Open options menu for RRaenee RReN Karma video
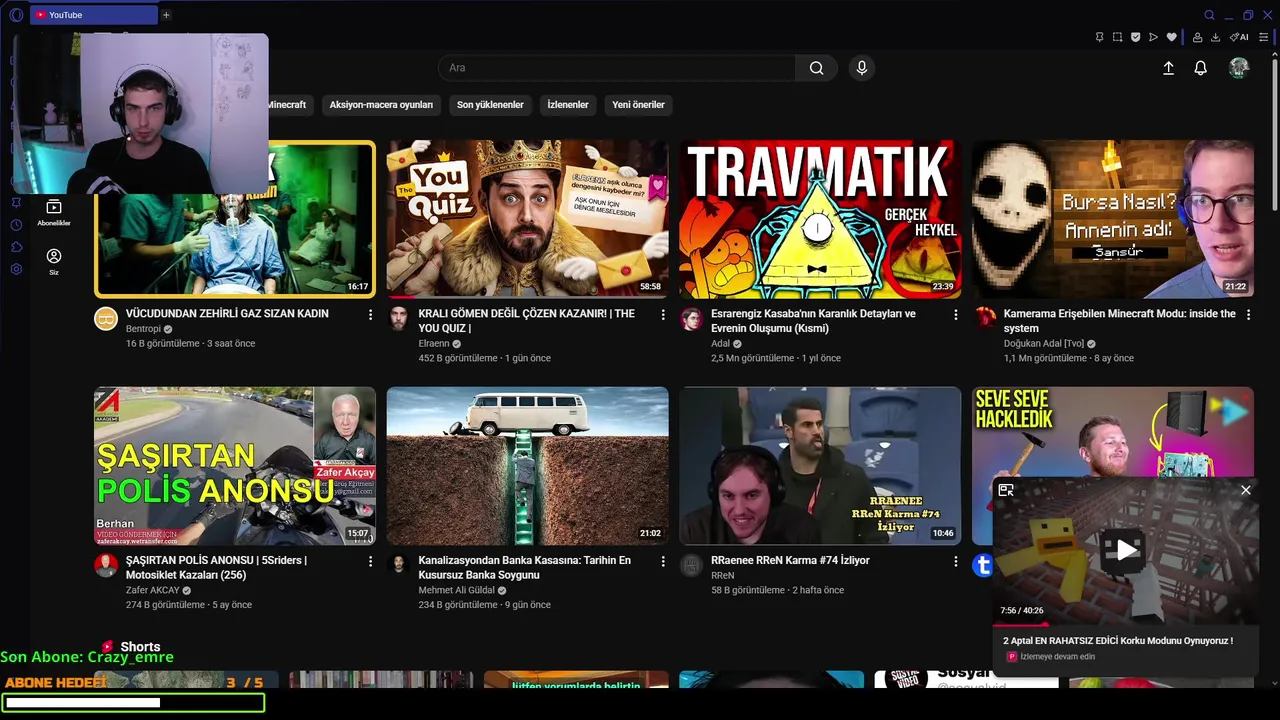Screen dimensions: 1280x720 pyautogui.click(x=955, y=561)
